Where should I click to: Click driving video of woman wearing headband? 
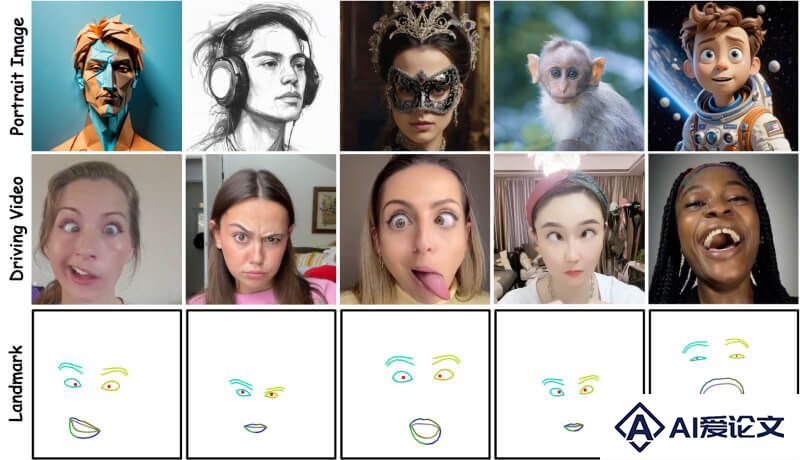click(569, 229)
